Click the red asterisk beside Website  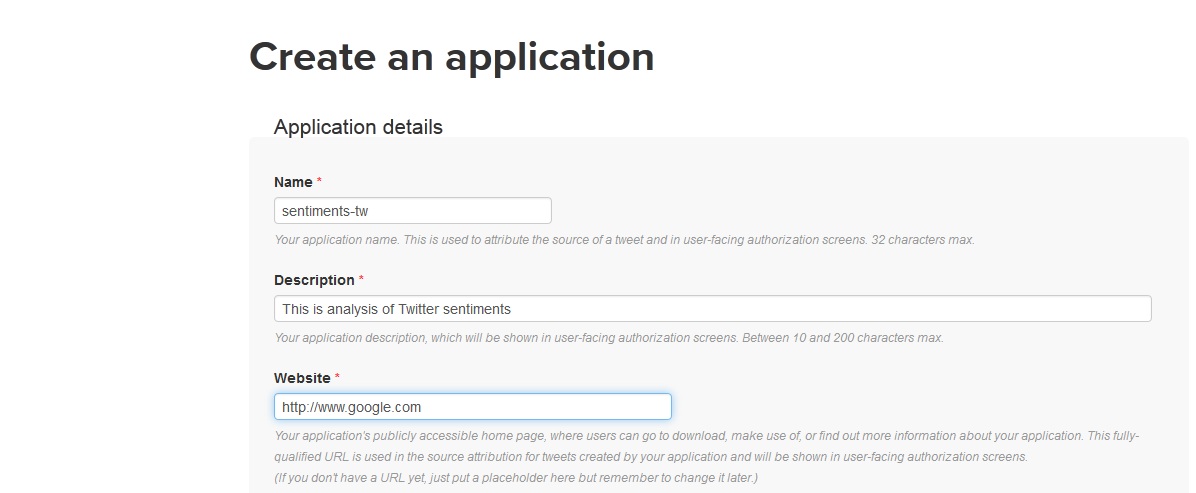337,378
